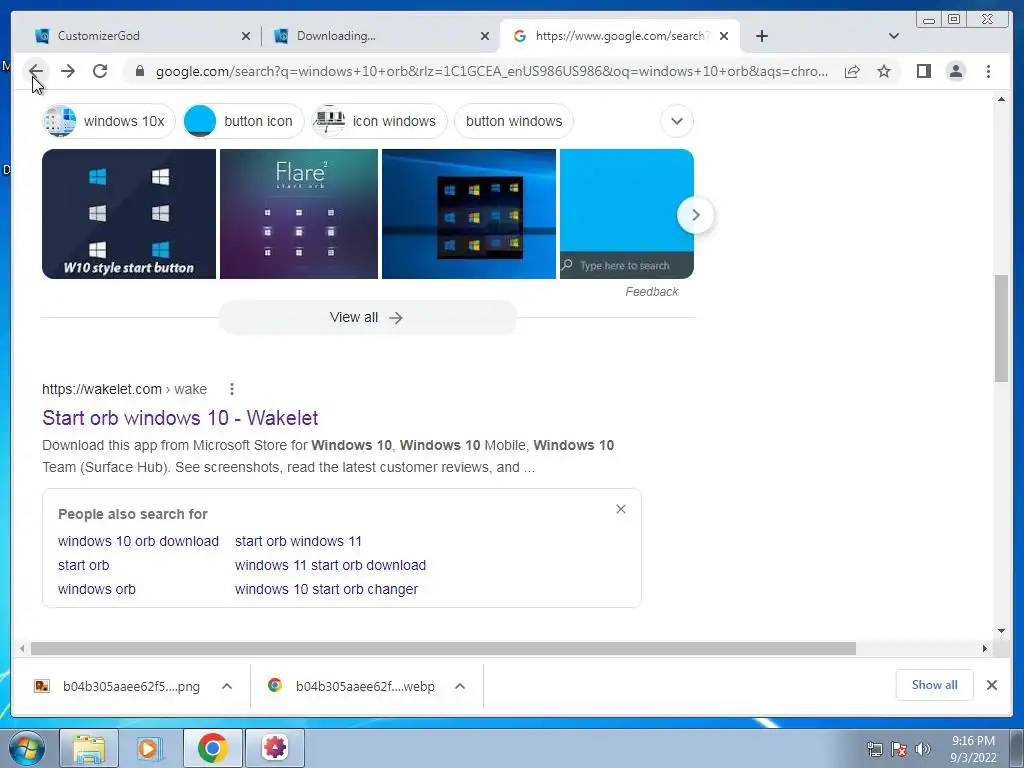Toggle the Chrome side panel
This screenshot has height=768, width=1024.
tap(923, 71)
